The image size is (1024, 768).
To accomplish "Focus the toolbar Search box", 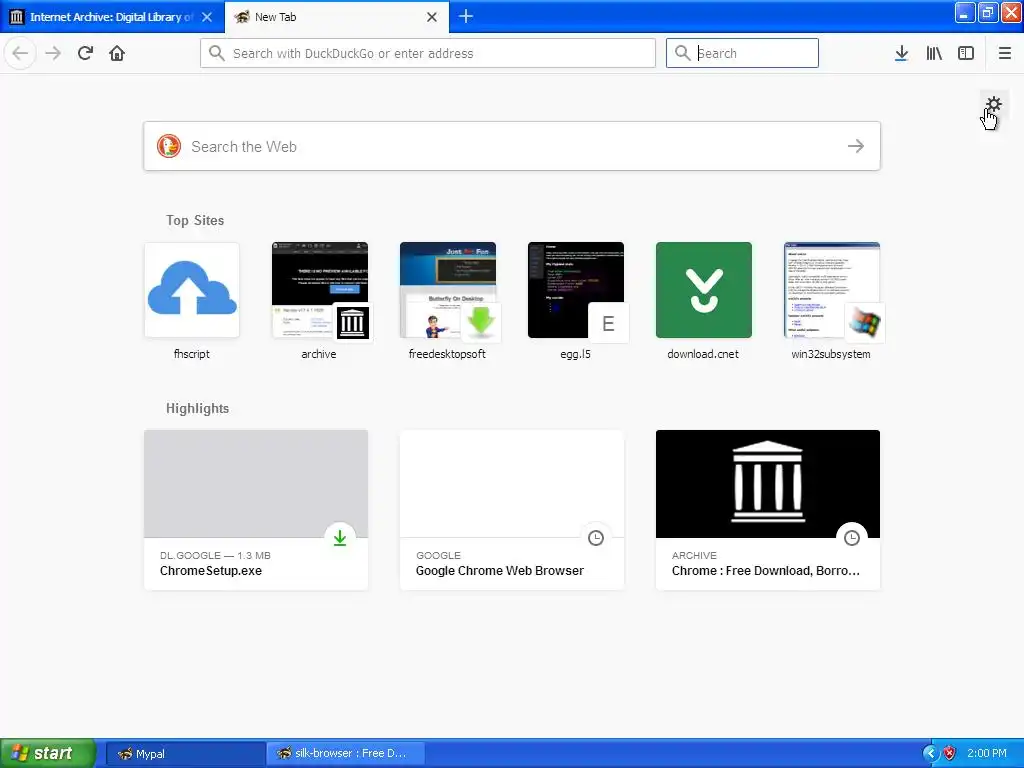I will (x=742, y=53).
